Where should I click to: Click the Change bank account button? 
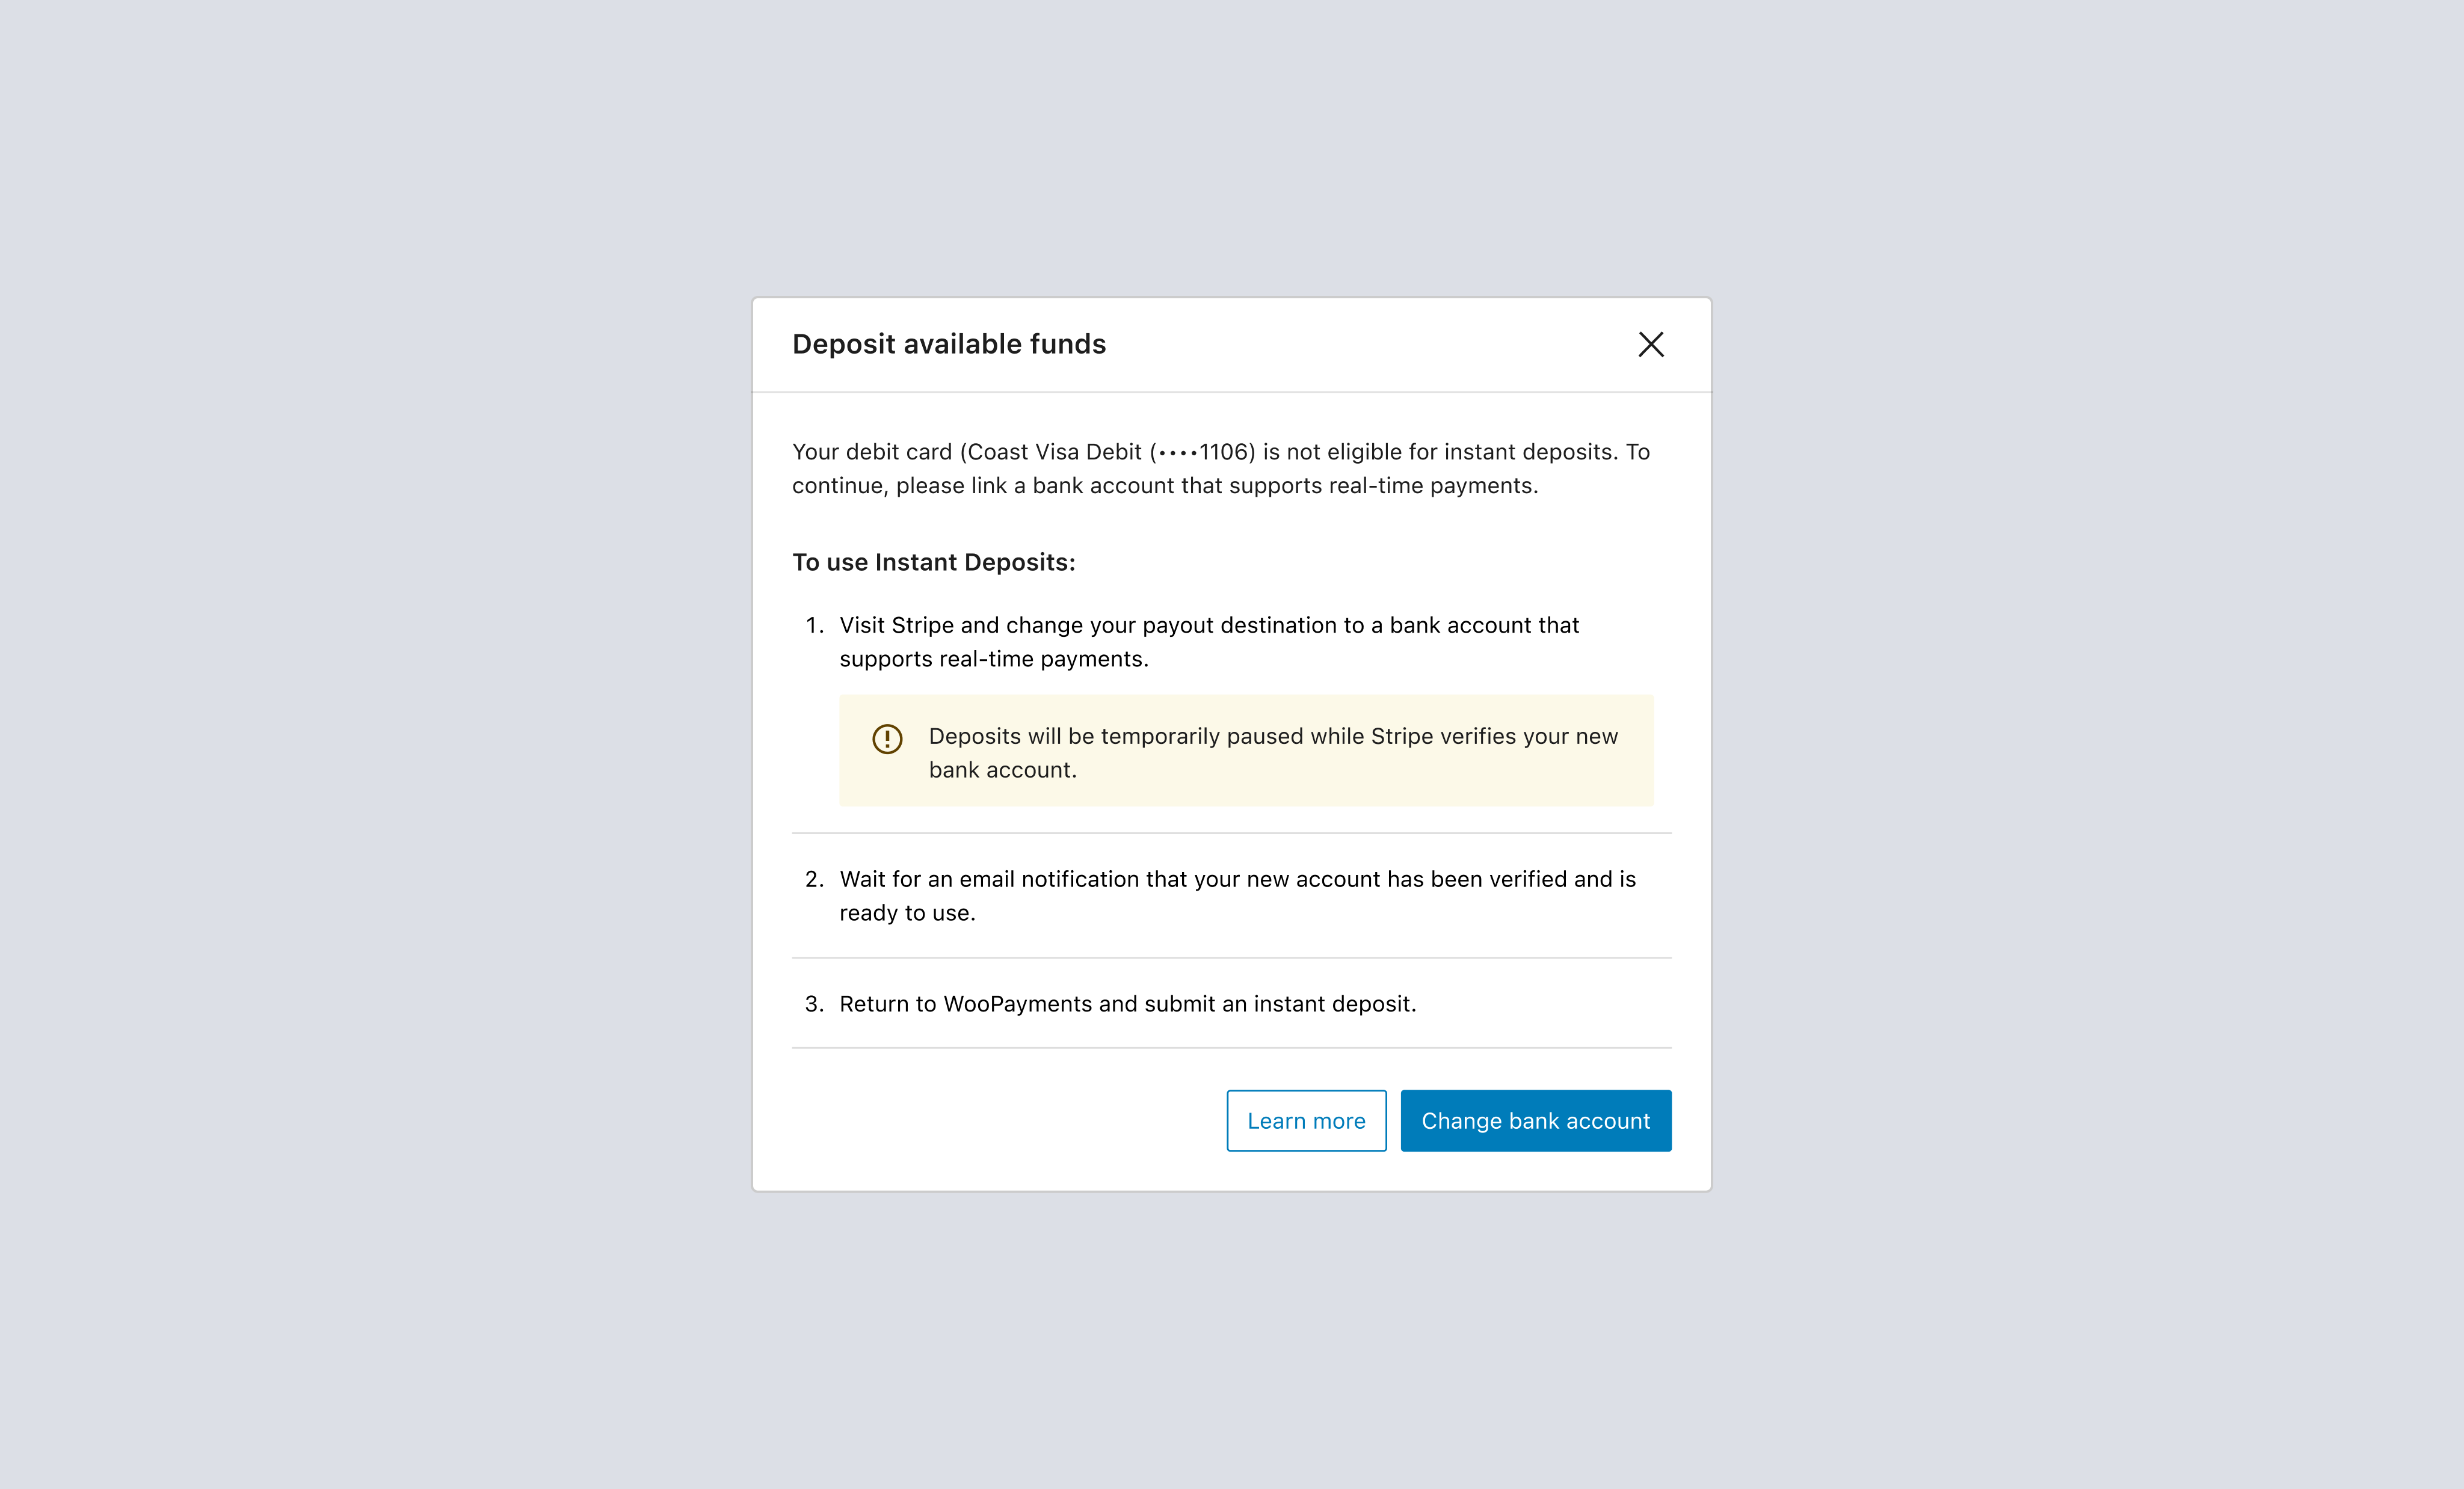coord(1535,1120)
